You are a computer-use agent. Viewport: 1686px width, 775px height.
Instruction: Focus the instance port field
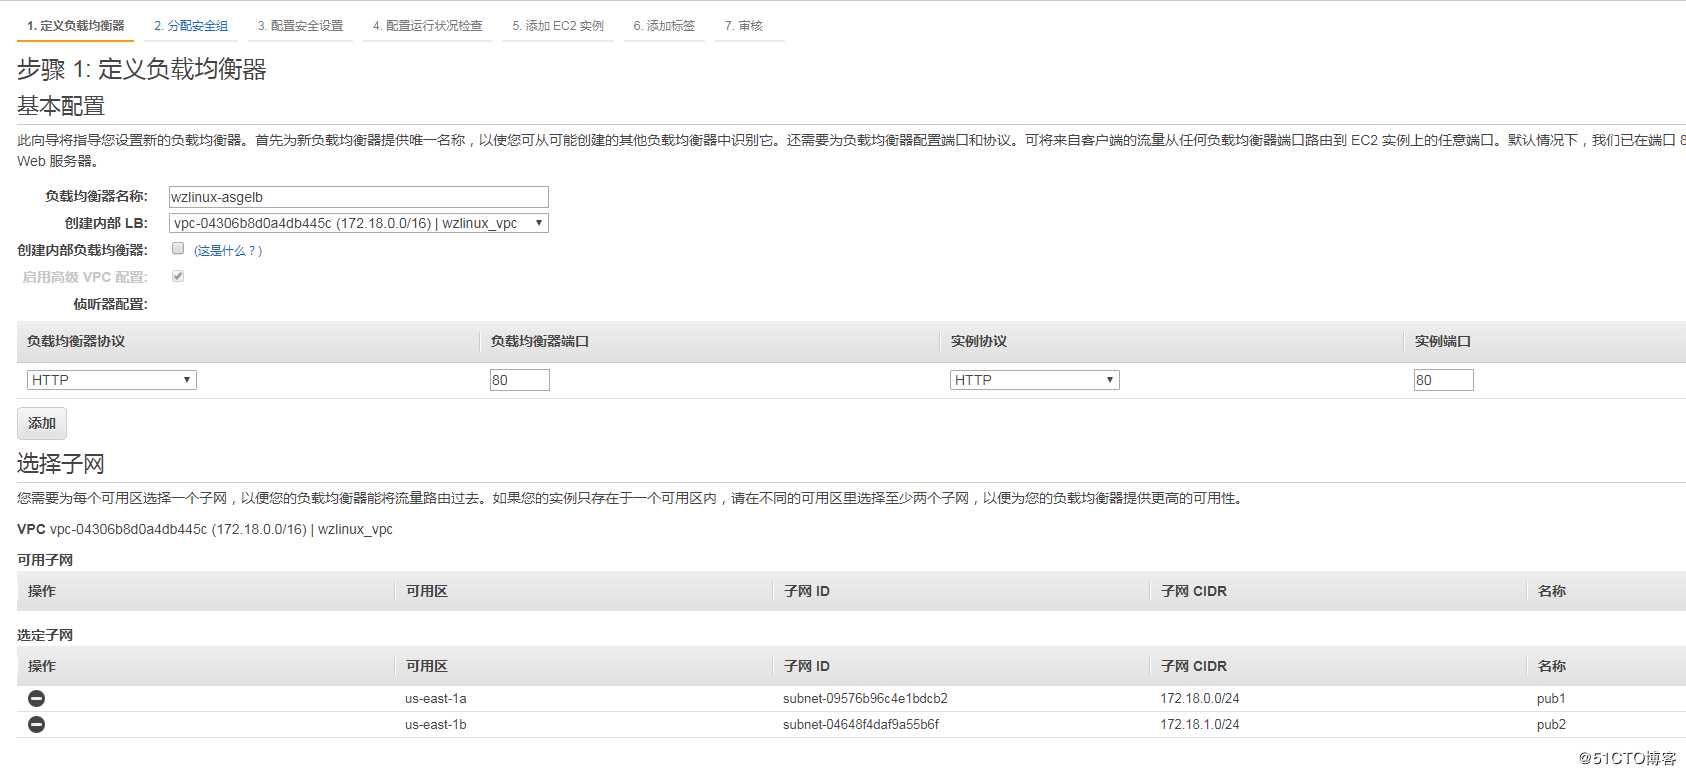1444,380
